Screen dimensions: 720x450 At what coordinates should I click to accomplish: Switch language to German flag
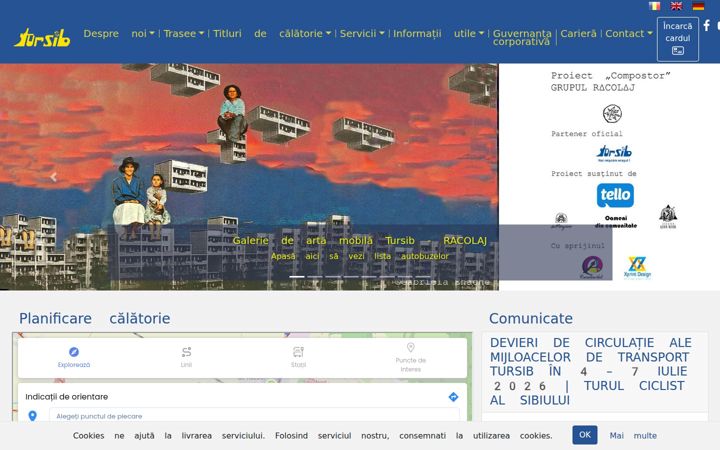pyautogui.click(x=698, y=6)
